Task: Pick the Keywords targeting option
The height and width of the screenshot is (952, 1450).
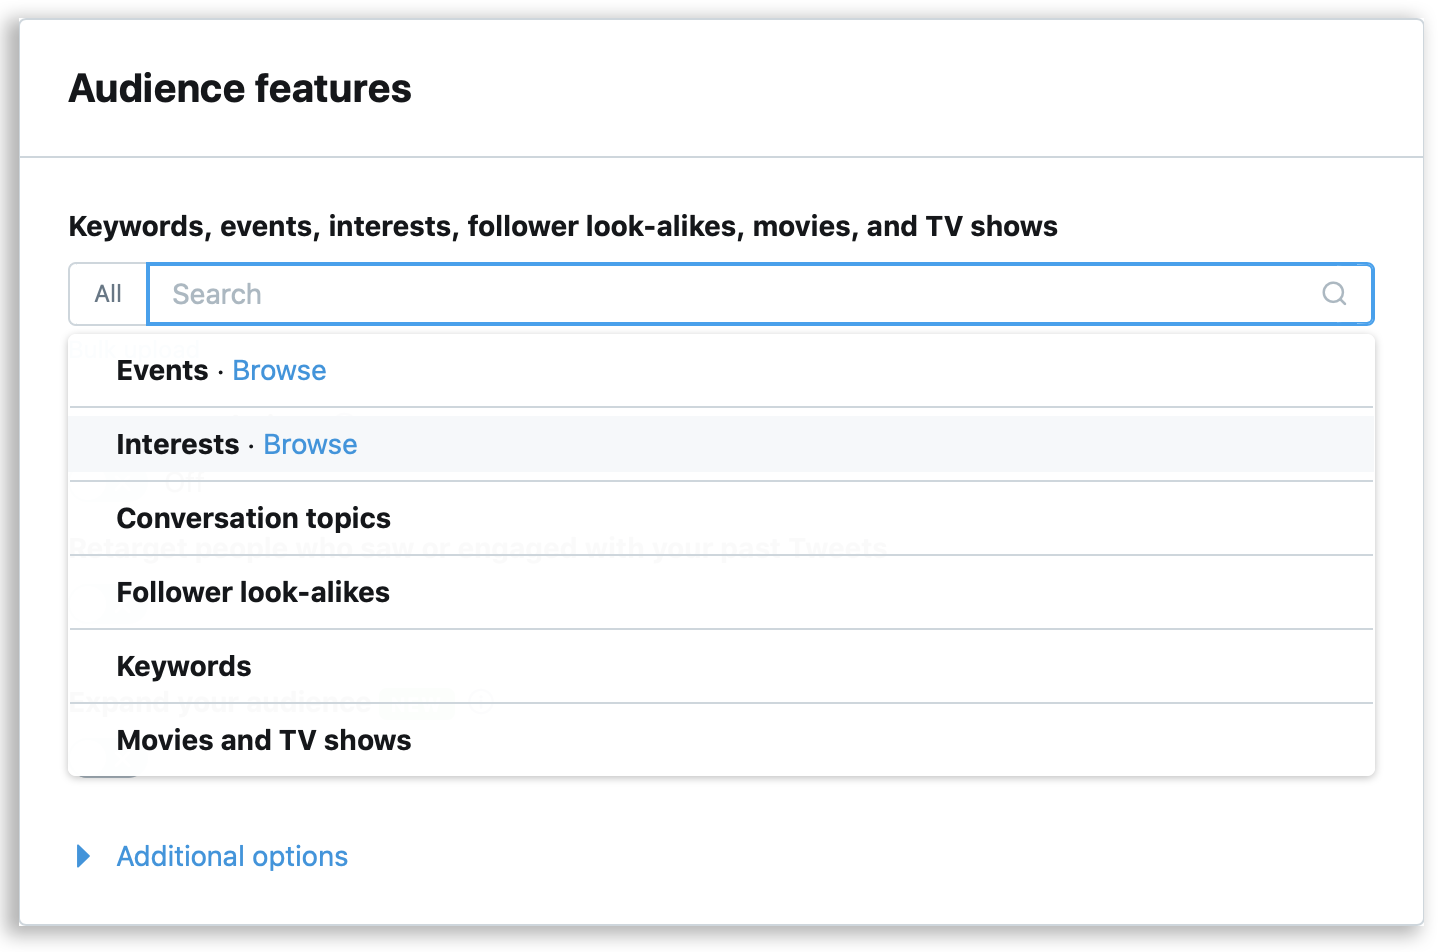Action: tap(721, 666)
